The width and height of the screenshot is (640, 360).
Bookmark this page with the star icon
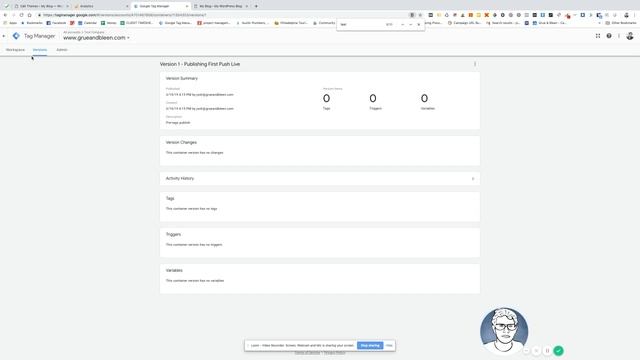pyautogui.click(x=420, y=15)
